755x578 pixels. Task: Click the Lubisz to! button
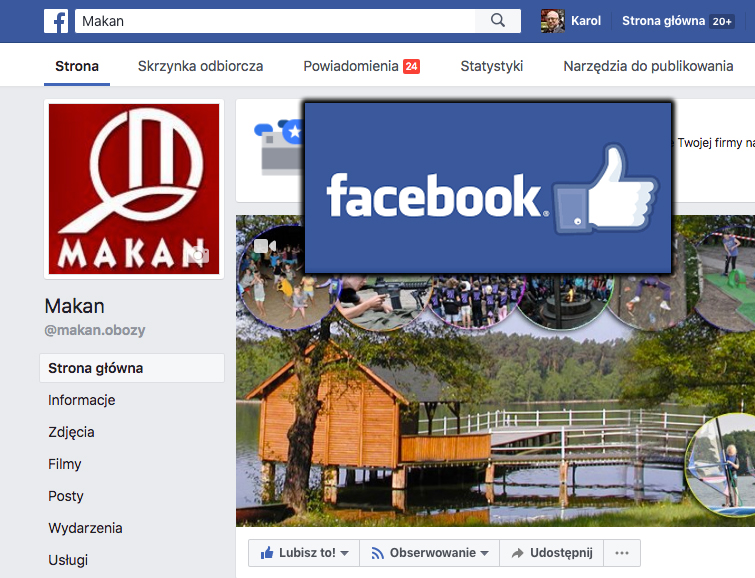tap(304, 553)
